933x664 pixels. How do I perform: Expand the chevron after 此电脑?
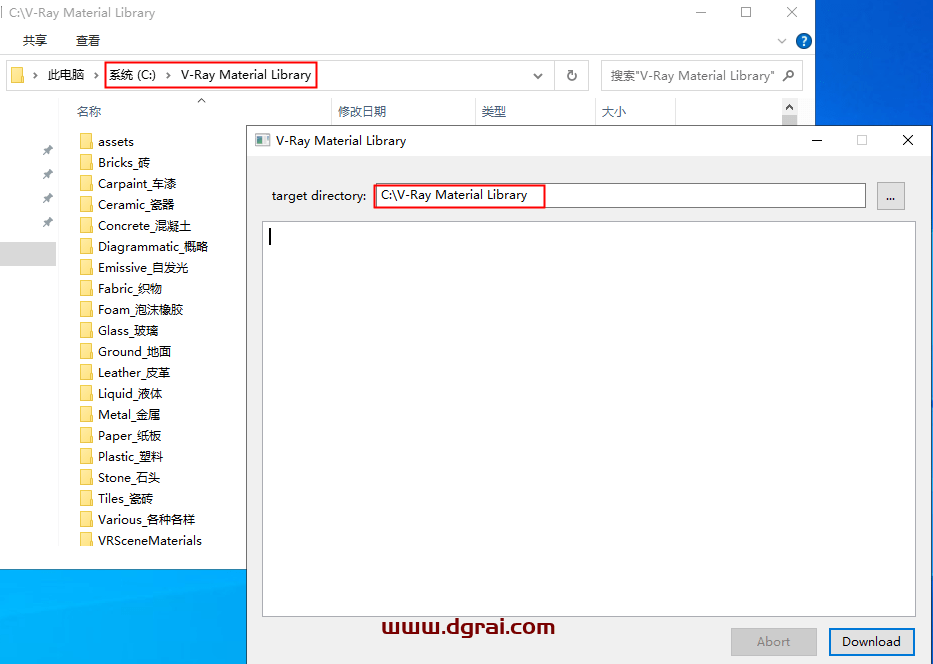[96, 75]
